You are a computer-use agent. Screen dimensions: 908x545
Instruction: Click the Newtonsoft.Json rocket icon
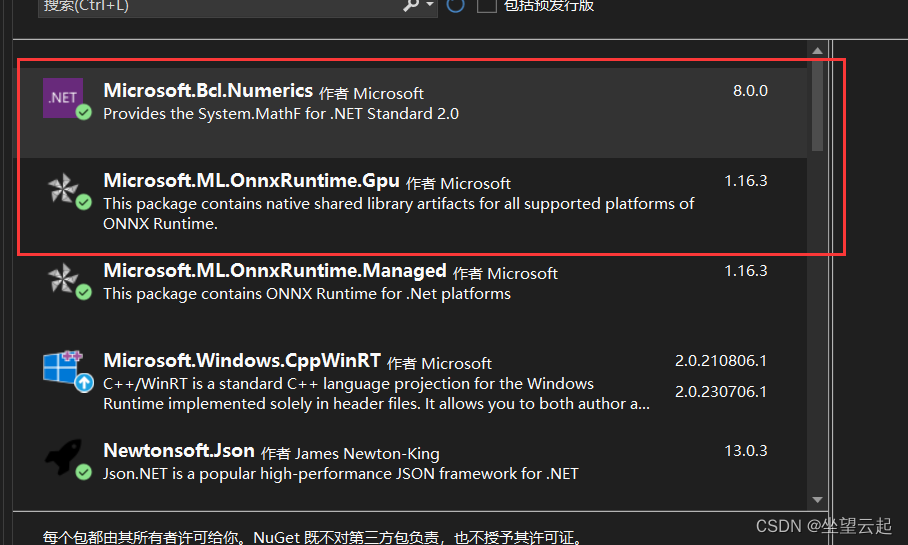(x=63, y=458)
